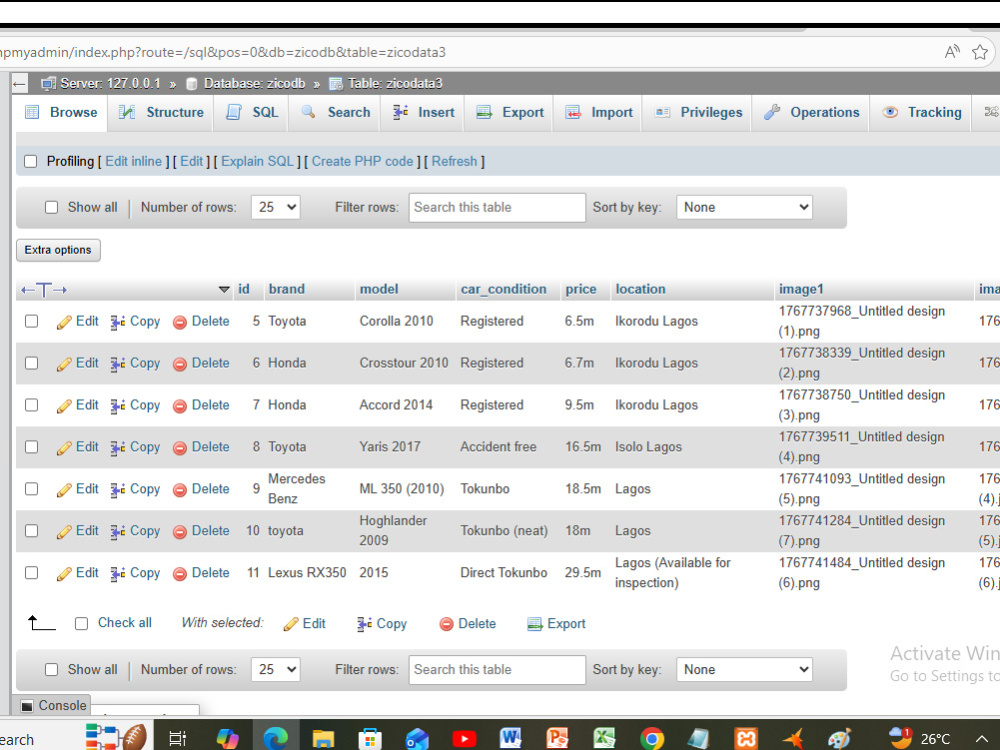The height and width of the screenshot is (750, 1000).
Task: Tick the top Show all checkbox
Action: coord(52,207)
